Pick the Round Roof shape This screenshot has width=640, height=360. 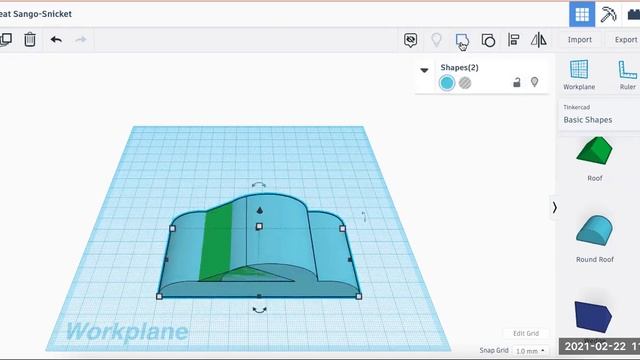tap(595, 231)
